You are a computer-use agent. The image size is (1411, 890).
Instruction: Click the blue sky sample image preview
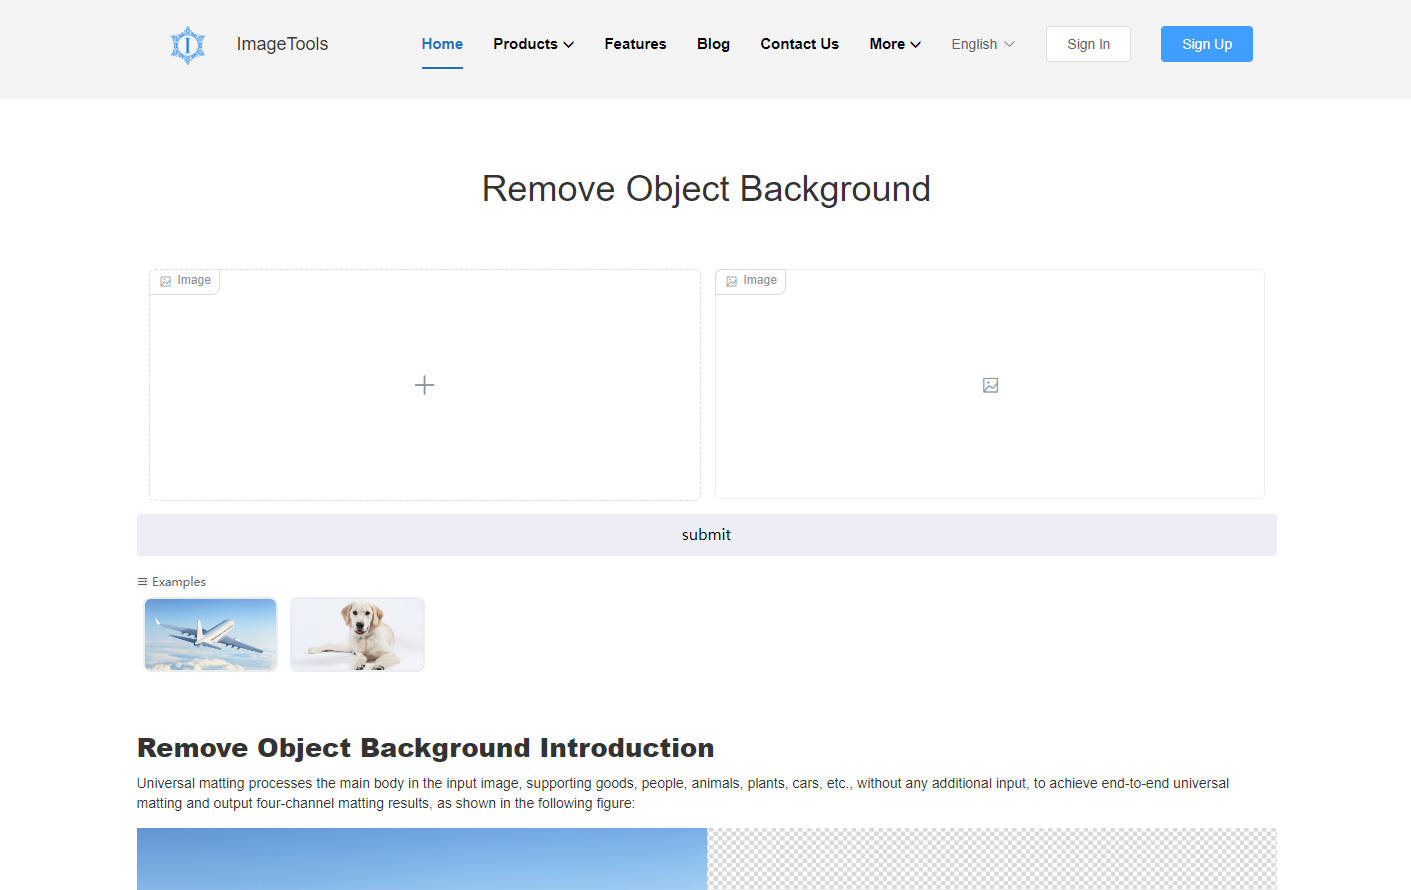[422, 858]
